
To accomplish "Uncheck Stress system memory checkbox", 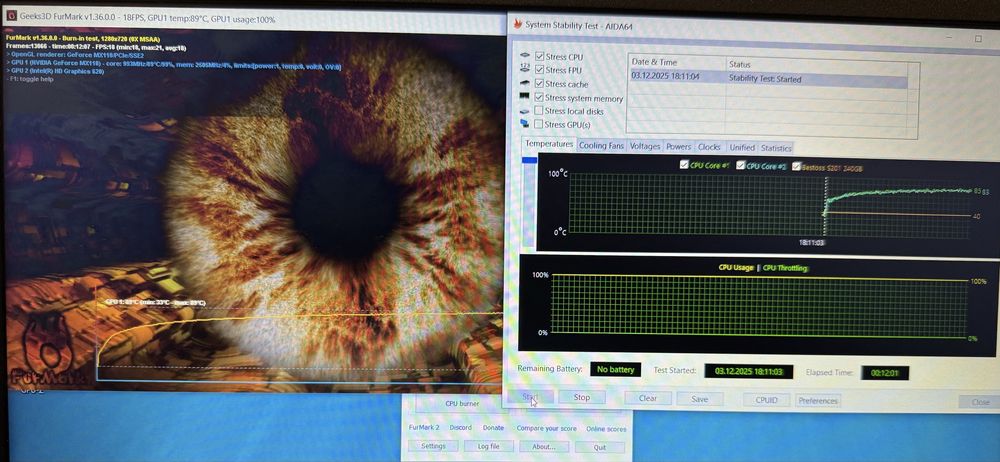I will (540, 98).
